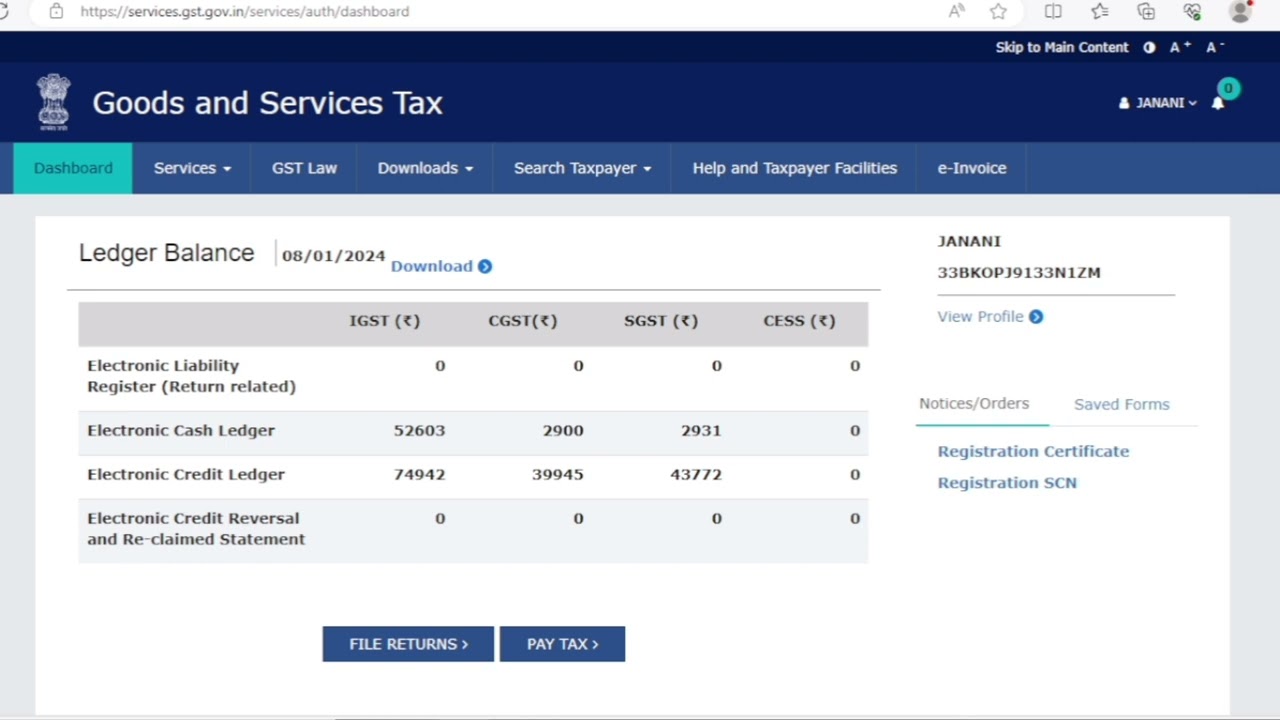Click the ledger date 08/01/2024
Image resolution: width=1280 pixels, height=720 pixels.
point(333,256)
